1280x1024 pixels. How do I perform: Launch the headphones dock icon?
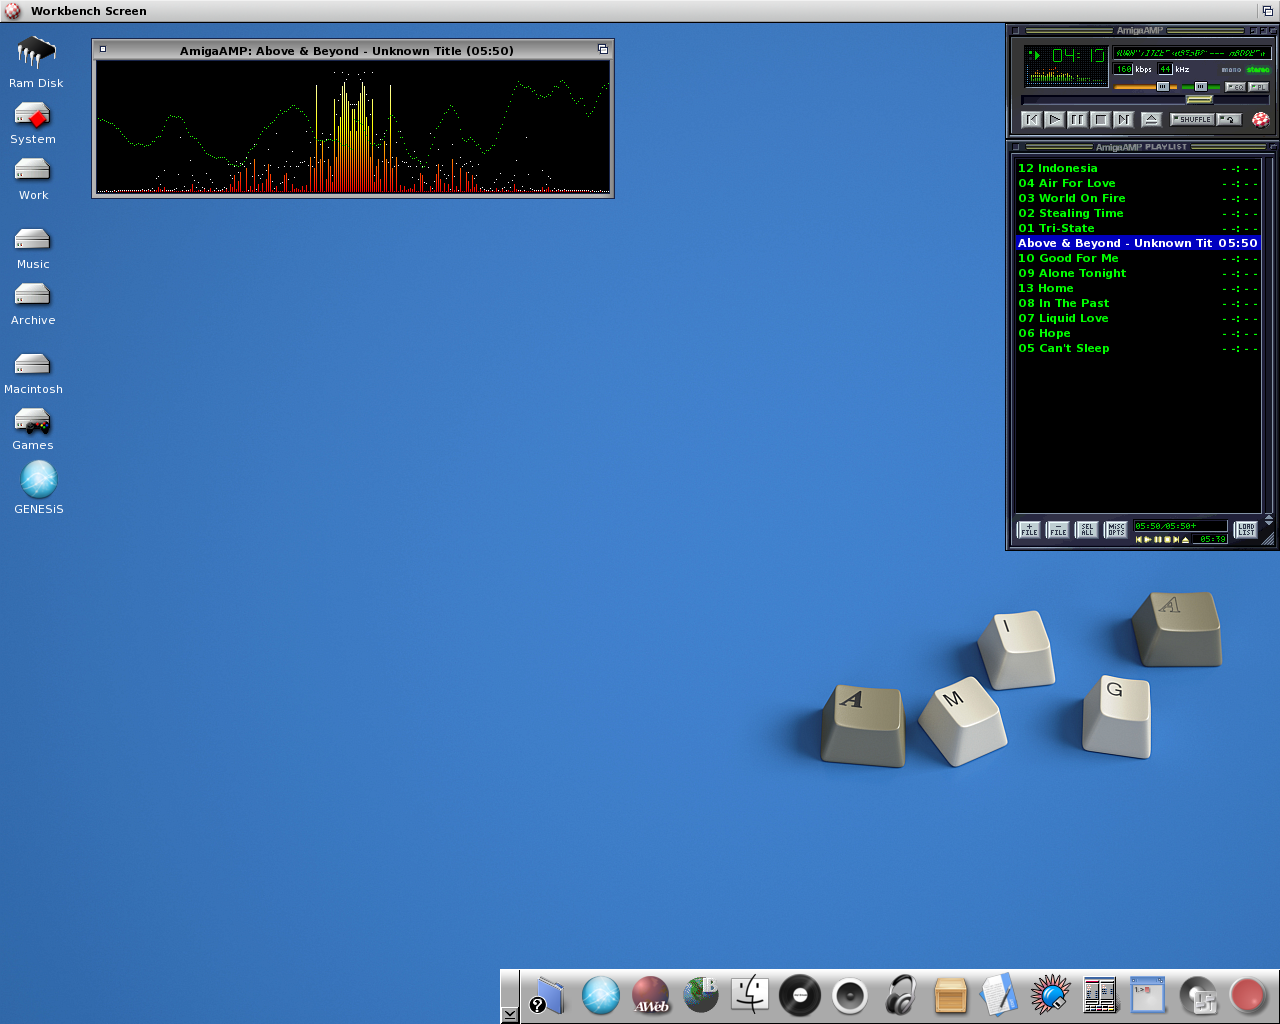coord(901,996)
